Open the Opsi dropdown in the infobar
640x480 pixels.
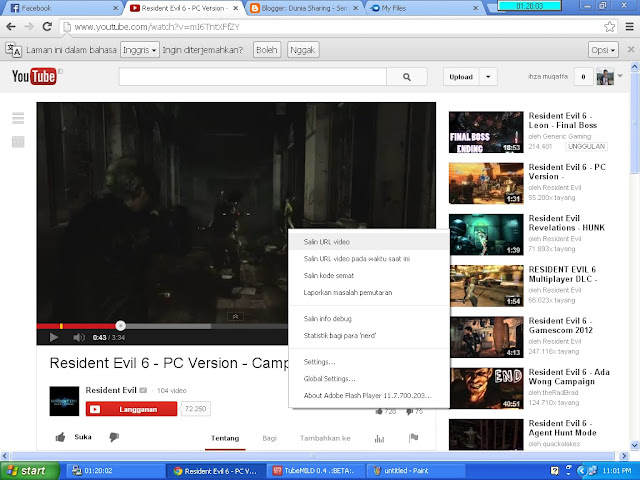coord(603,50)
